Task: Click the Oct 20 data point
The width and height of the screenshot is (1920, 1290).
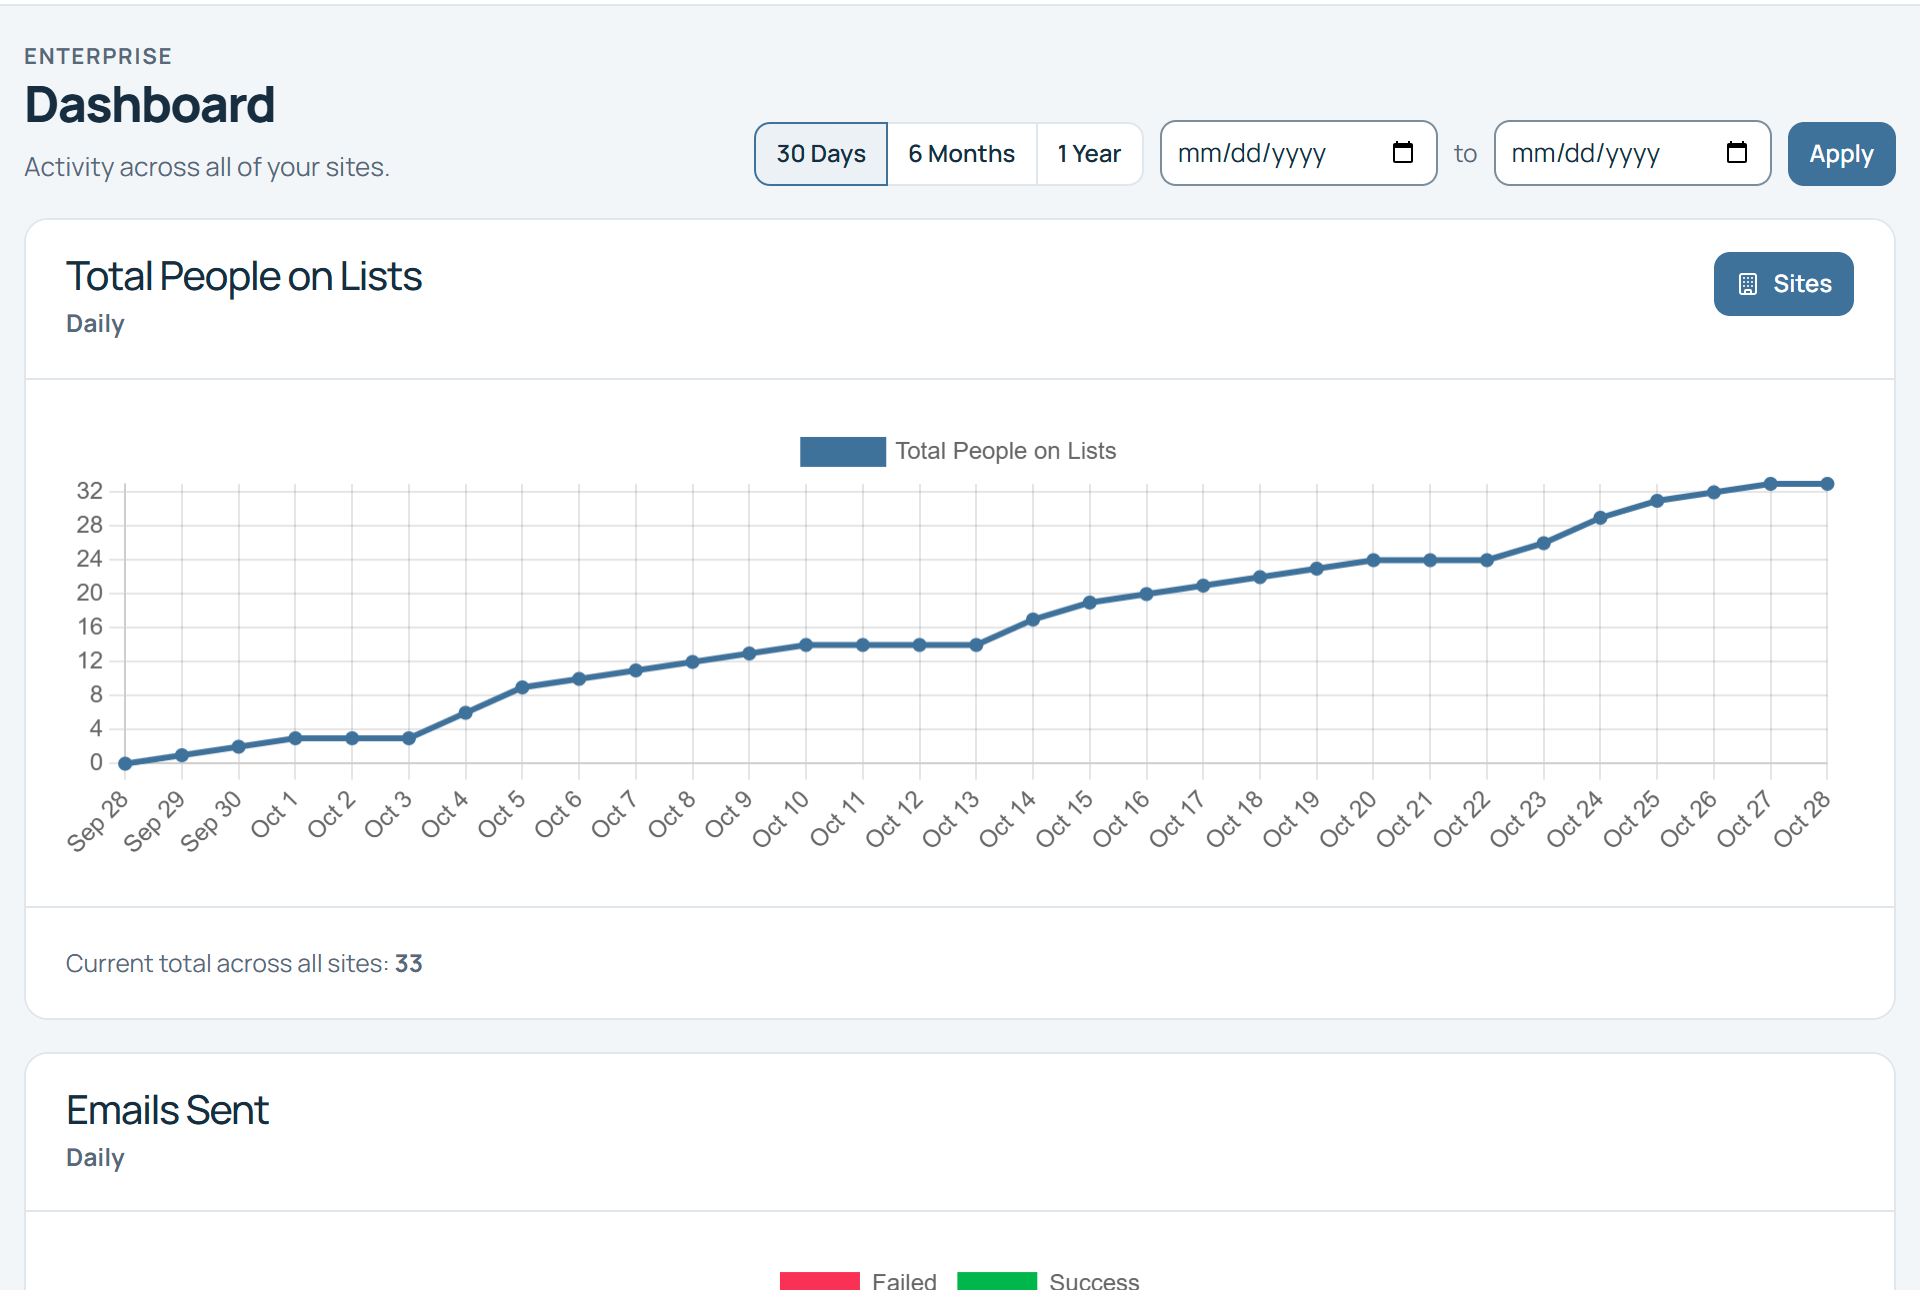Action: tap(1373, 560)
